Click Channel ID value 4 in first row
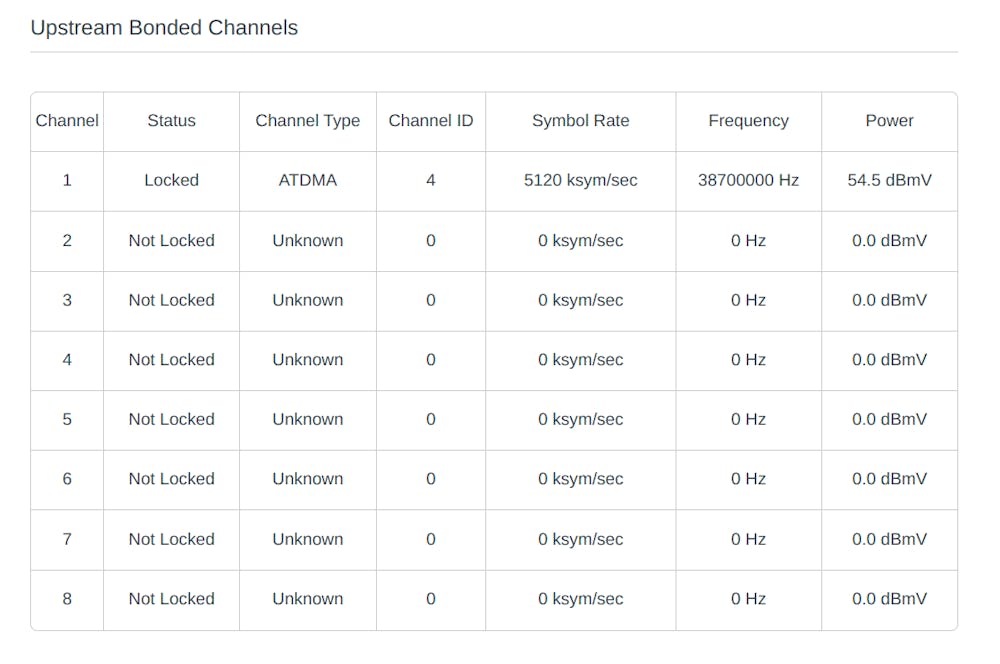 [x=430, y=181]
